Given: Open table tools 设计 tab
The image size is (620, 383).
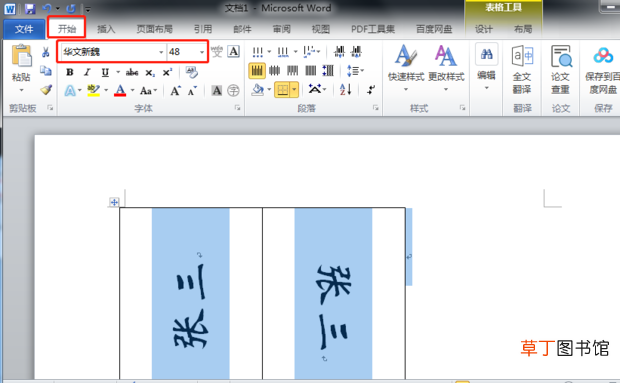Looking at the screenshot, I should point(483,29).
